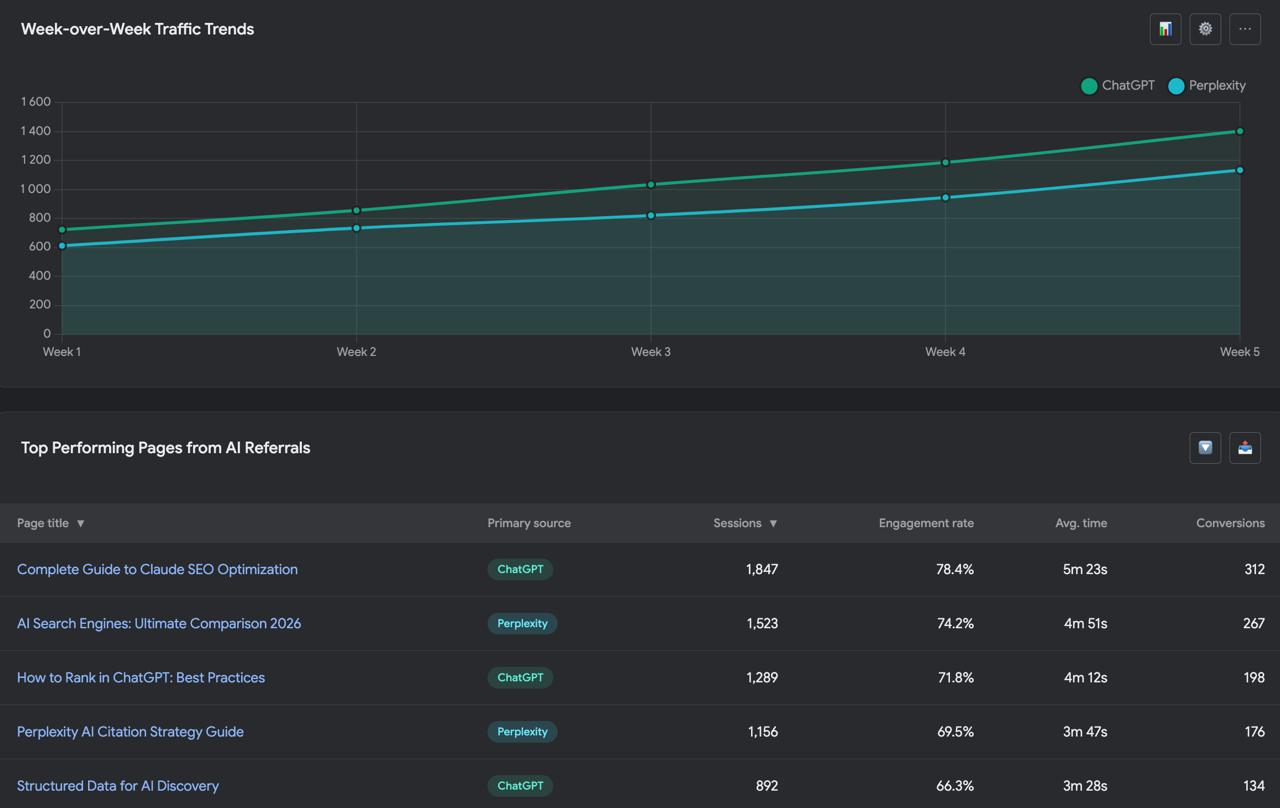Click the engagement rate 78.4%

955,569
